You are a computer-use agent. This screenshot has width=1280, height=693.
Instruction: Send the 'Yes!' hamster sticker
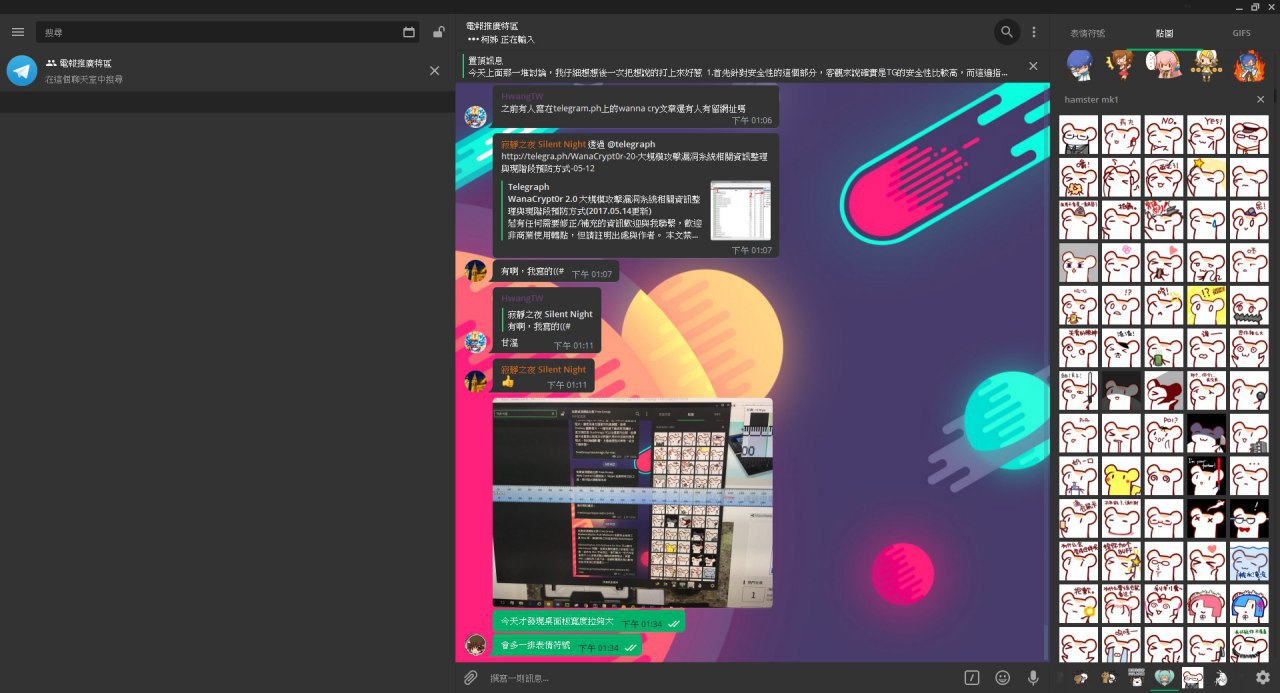pos(1206,134)
